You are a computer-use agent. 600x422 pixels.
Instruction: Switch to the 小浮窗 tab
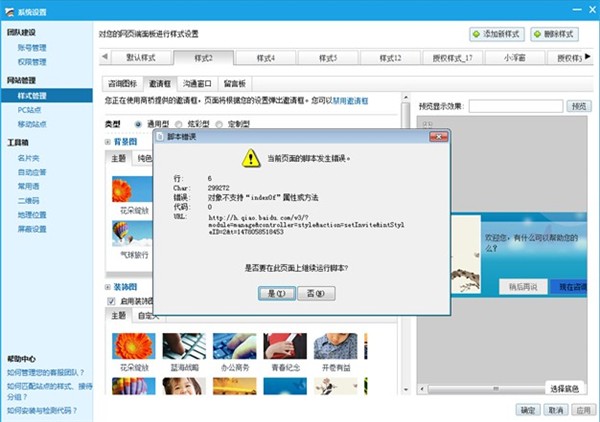tap(515, 58)
